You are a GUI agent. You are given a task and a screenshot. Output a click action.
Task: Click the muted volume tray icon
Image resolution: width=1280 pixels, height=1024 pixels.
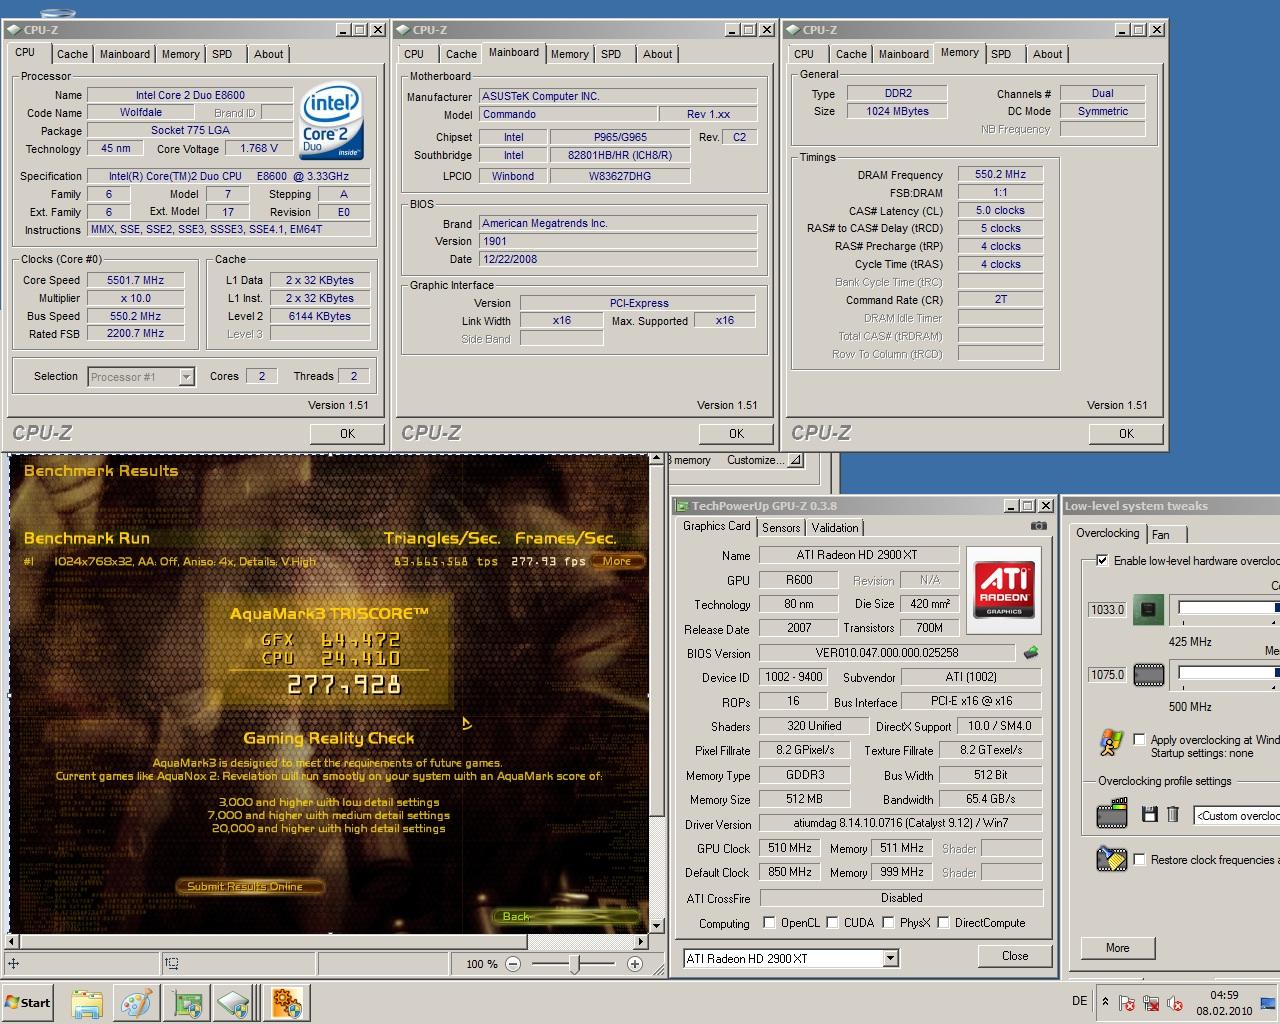point(1175,1003)
